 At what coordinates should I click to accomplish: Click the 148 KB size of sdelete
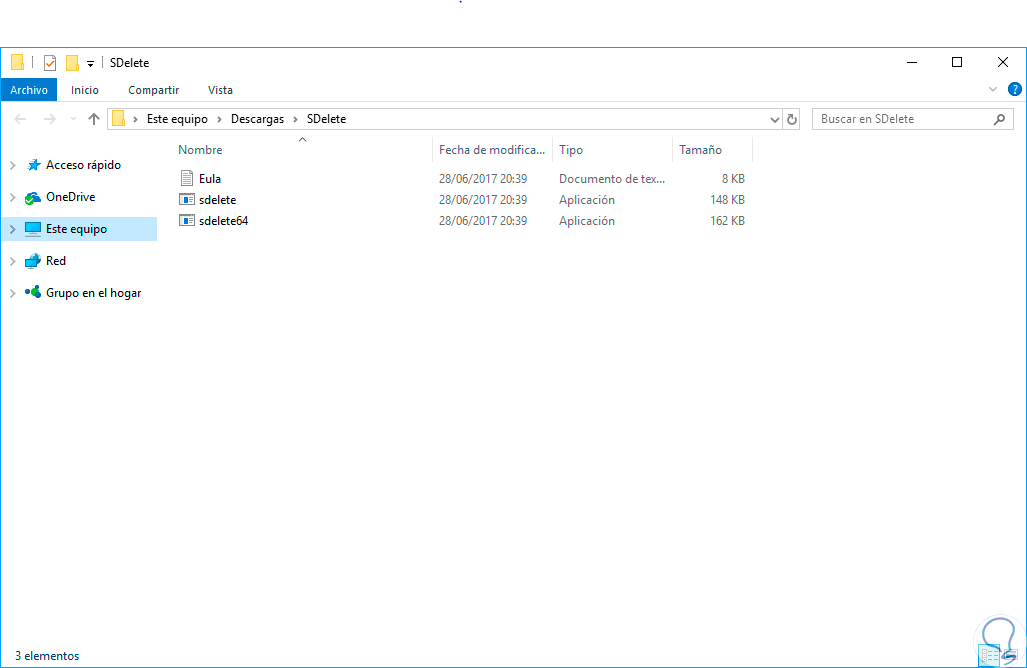point(727,199)
